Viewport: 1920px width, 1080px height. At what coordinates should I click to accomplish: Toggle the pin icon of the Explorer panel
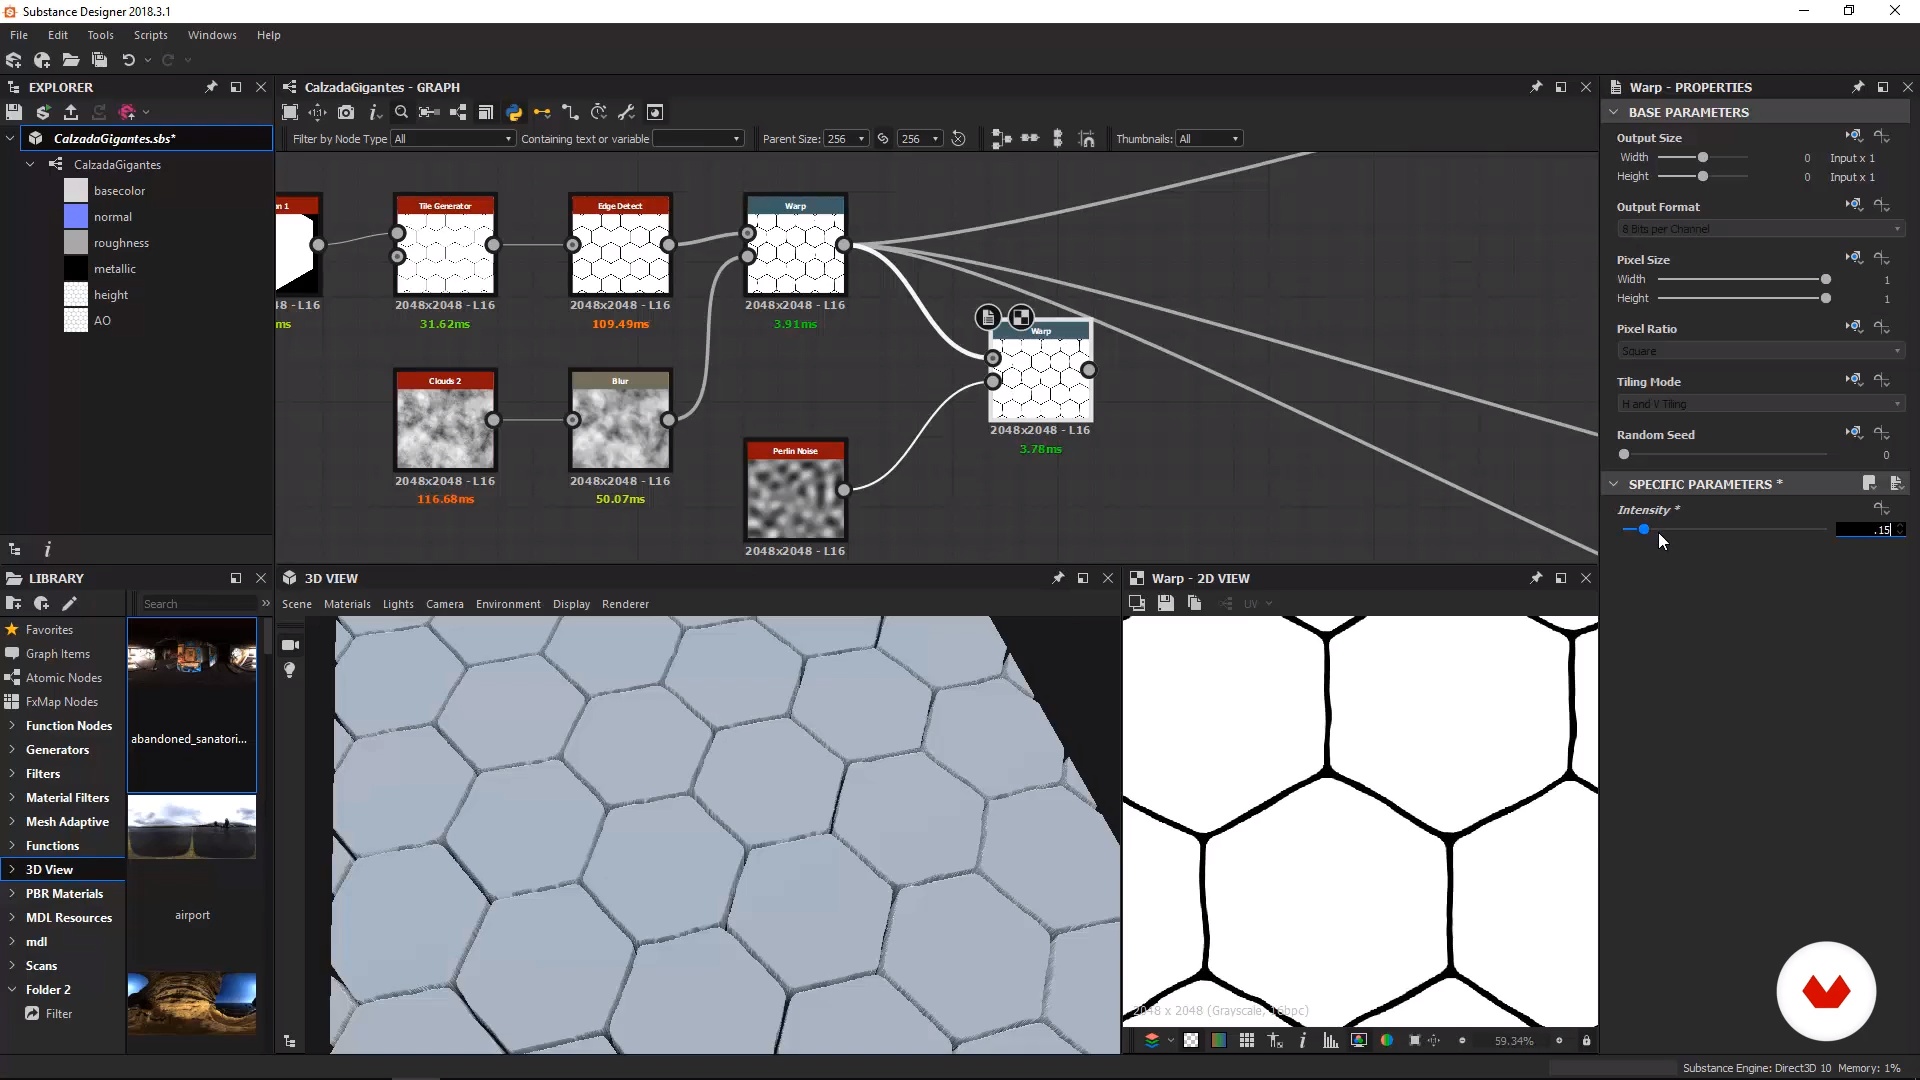tap(211, 87)
